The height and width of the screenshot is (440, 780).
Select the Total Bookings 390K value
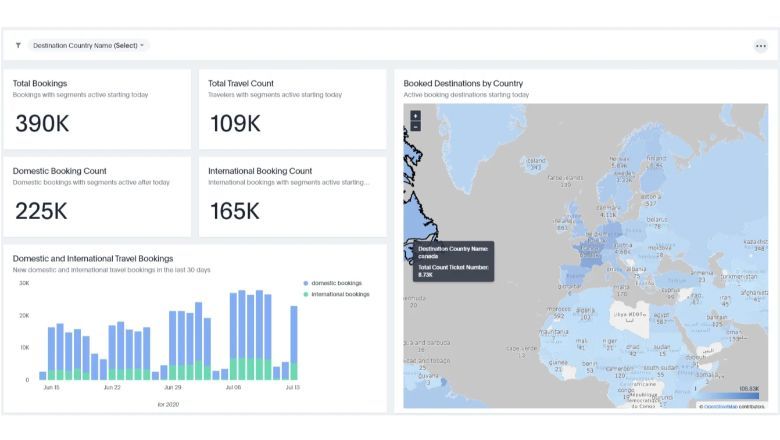[42, 123]
